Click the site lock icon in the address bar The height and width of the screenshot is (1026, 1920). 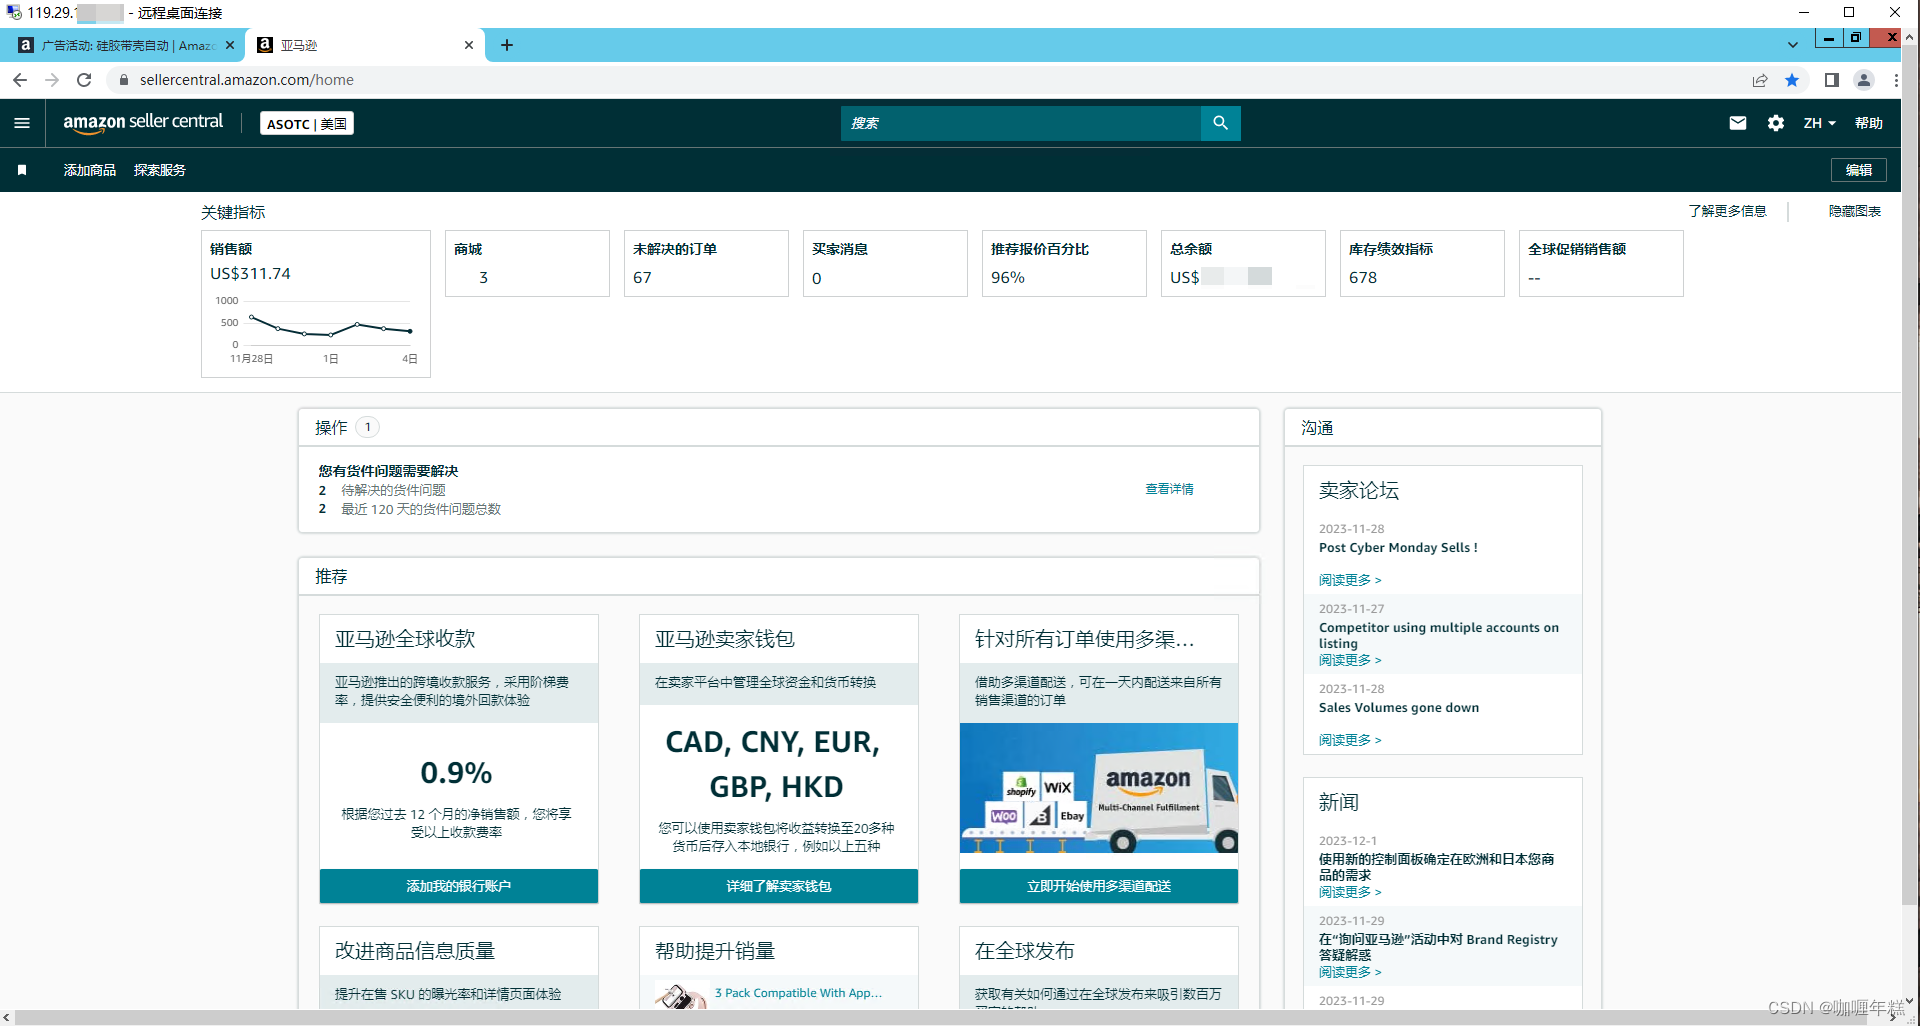click(124, 80)
